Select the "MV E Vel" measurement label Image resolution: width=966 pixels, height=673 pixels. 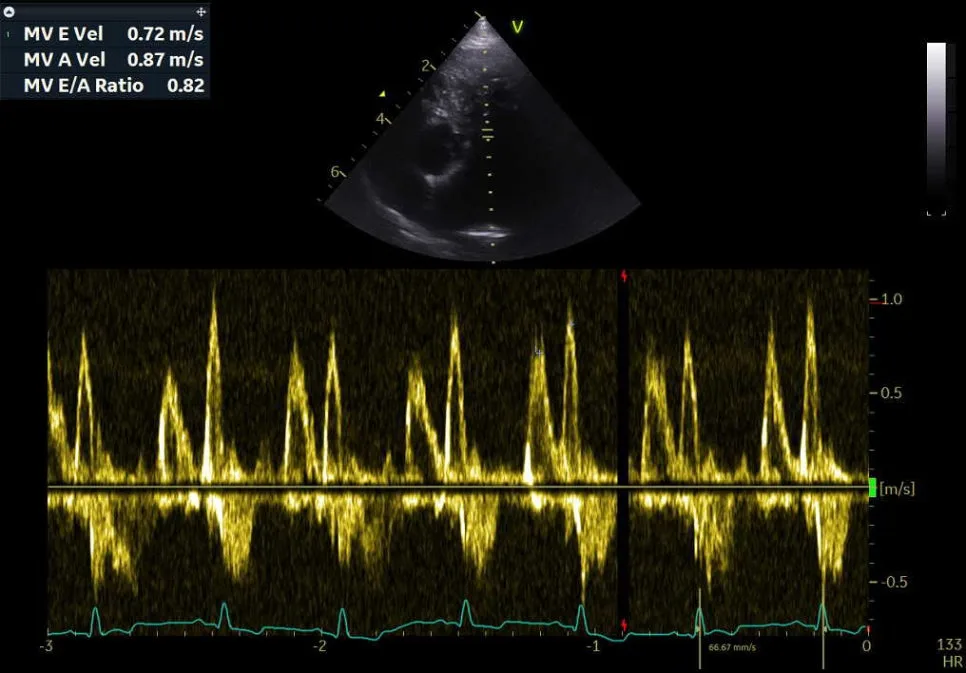pyautogui.click(x=64, y=34)
